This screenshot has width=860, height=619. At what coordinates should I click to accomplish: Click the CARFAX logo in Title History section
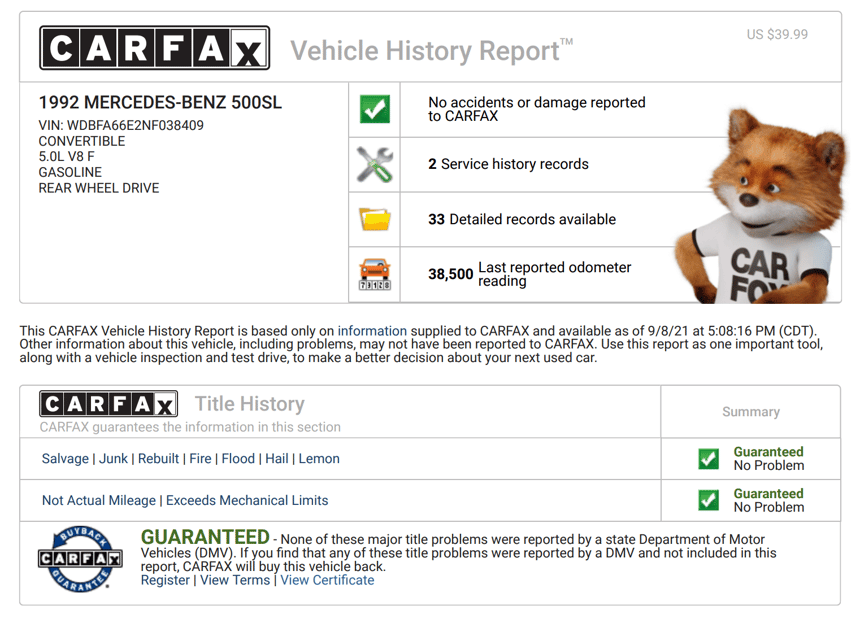click(x=109, y=404)
